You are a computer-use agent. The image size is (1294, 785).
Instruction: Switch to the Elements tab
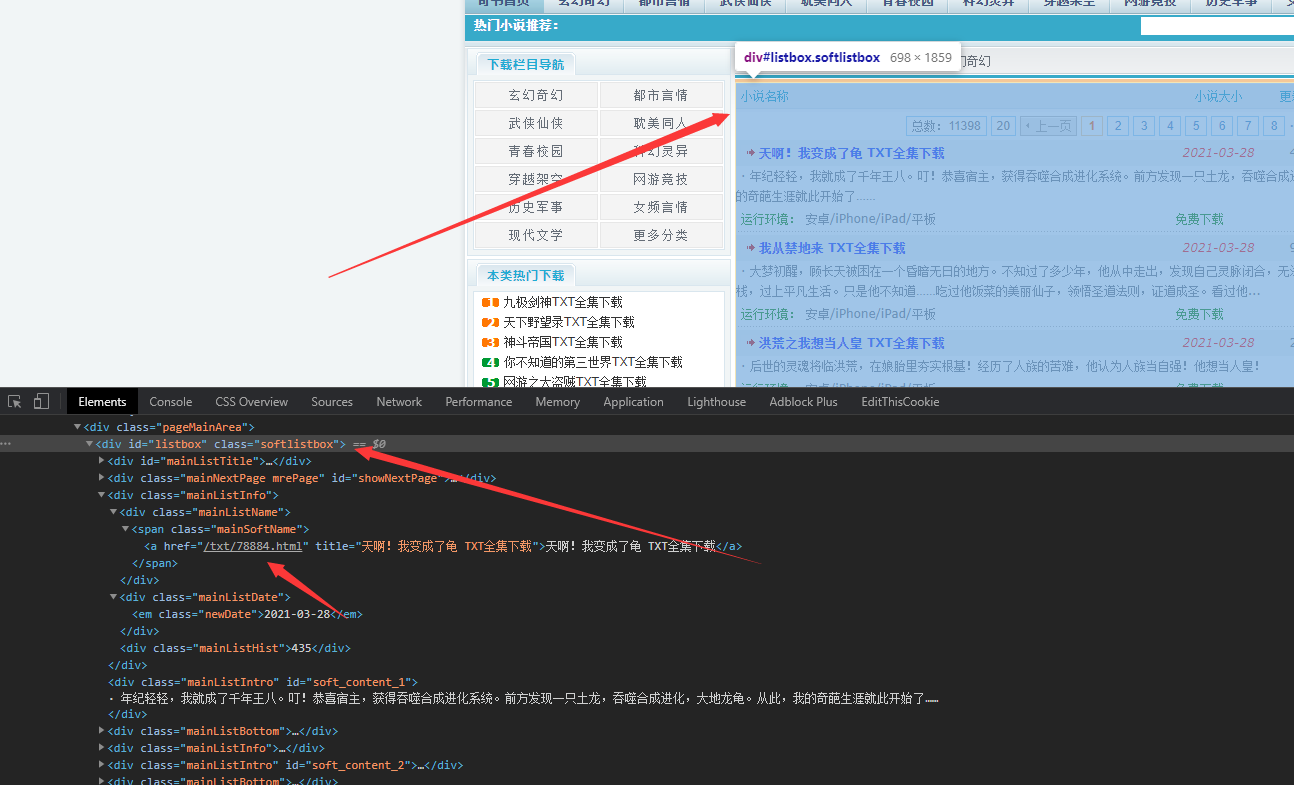click(102, 401)
